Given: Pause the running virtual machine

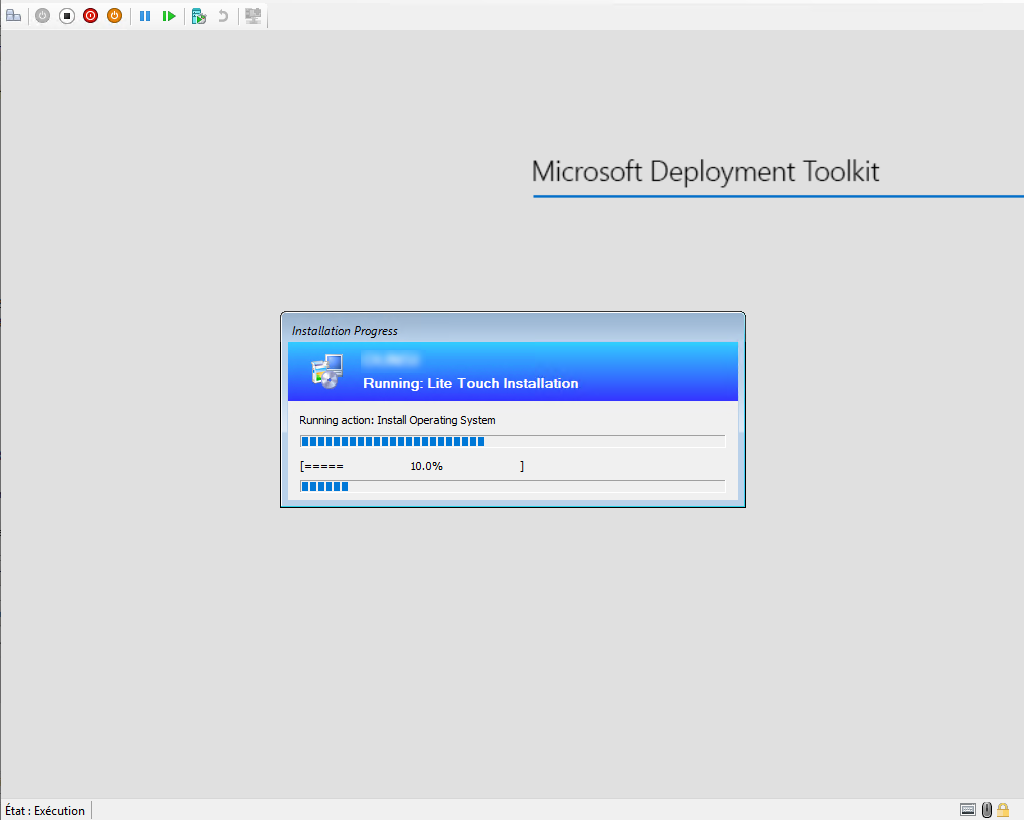Looking at the screenshot, I should (145, 16).
